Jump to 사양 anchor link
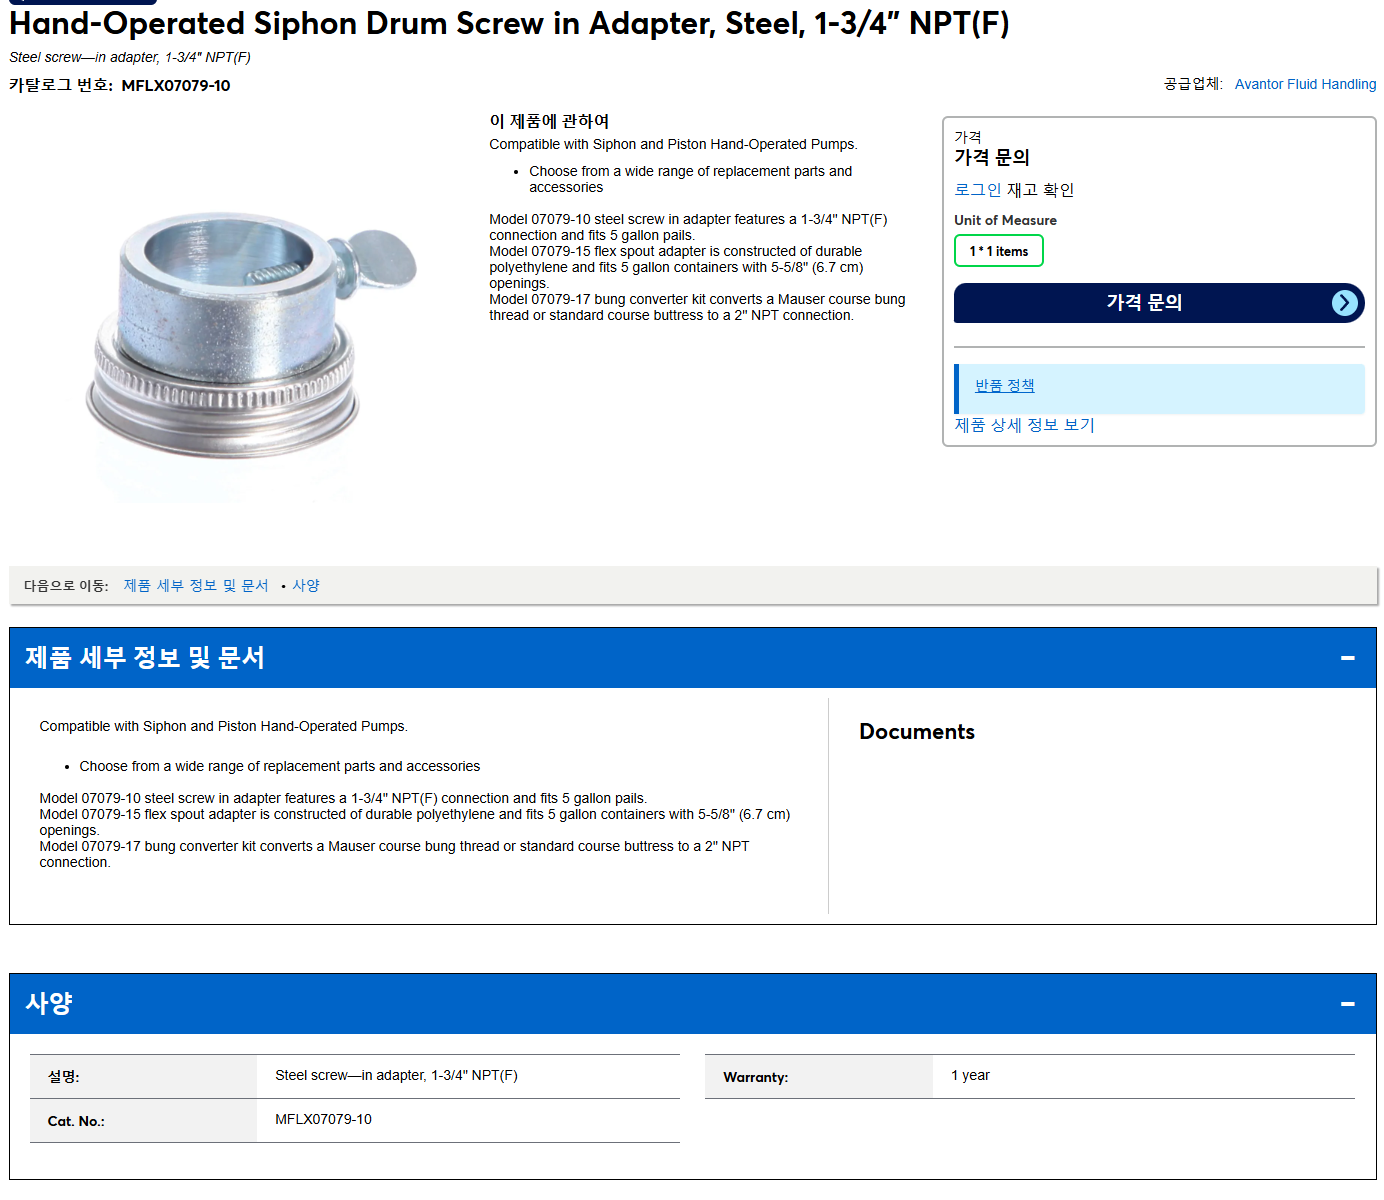 coord(306,586)
